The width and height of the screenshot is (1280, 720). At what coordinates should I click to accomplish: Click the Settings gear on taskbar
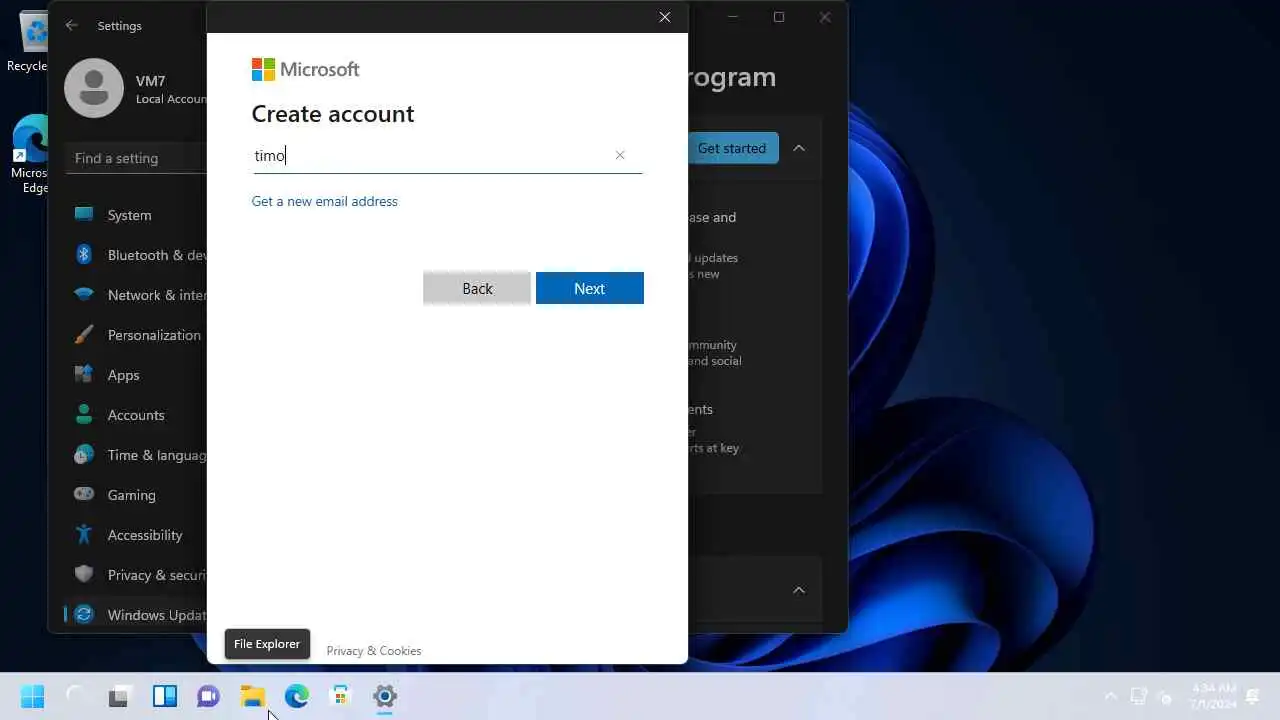coord(384,696)
